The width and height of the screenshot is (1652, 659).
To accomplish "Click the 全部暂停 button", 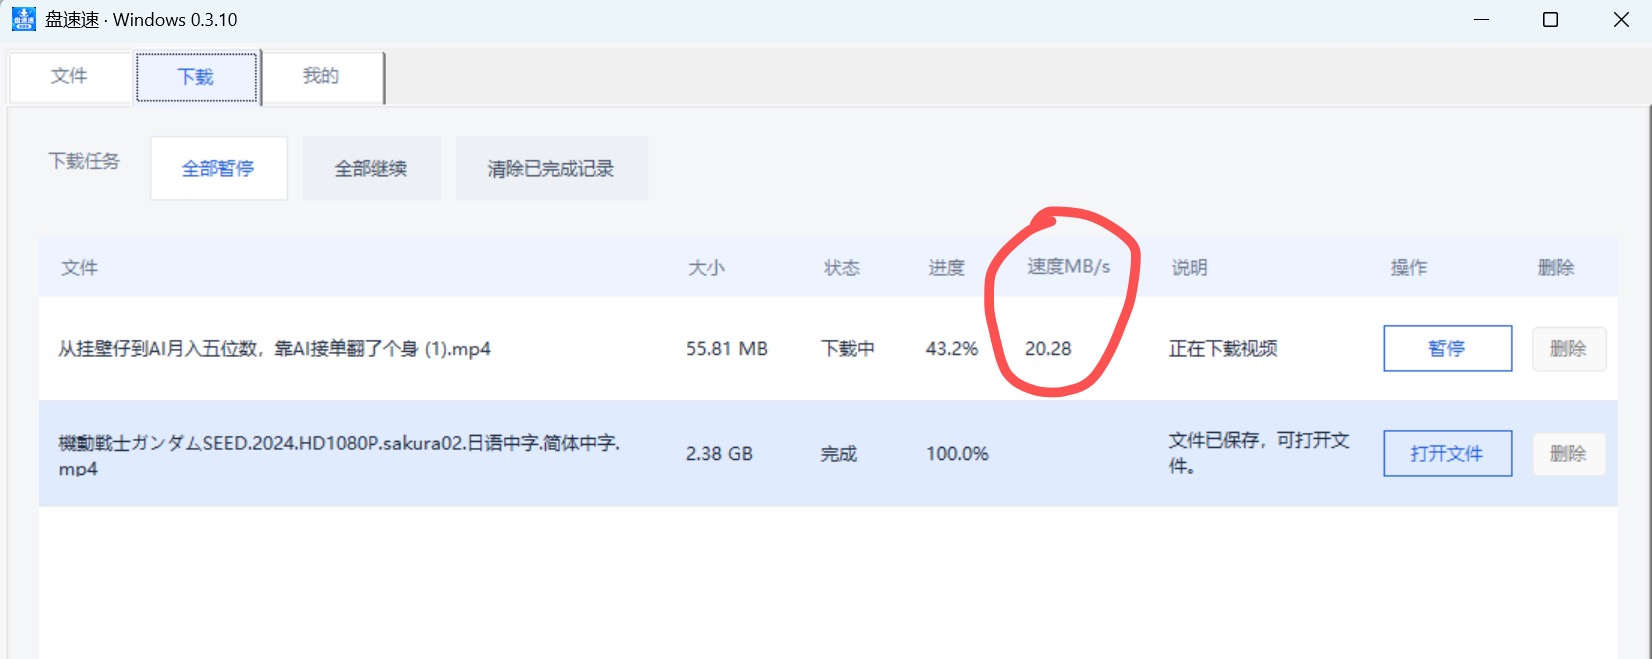I will tap(218, 168).
